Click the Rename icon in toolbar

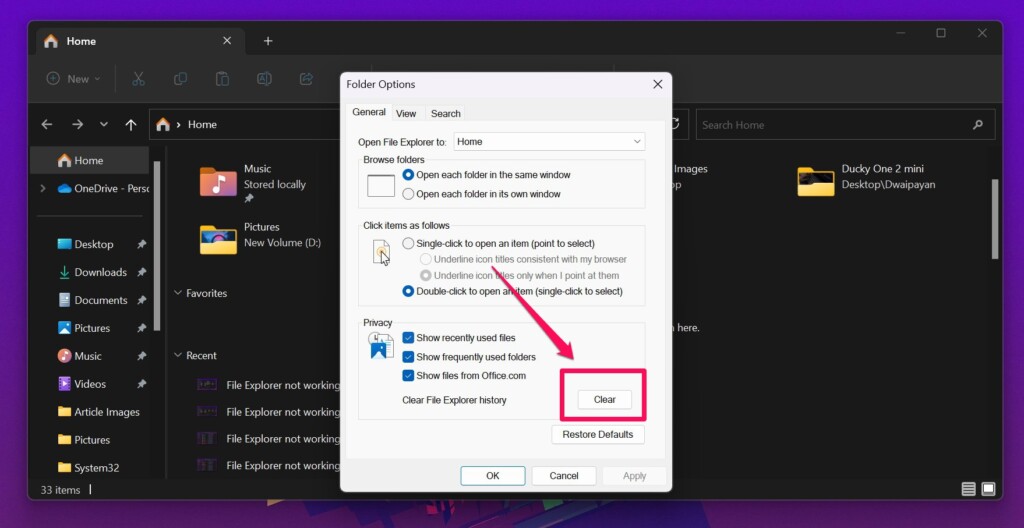(x=264, y=79)
